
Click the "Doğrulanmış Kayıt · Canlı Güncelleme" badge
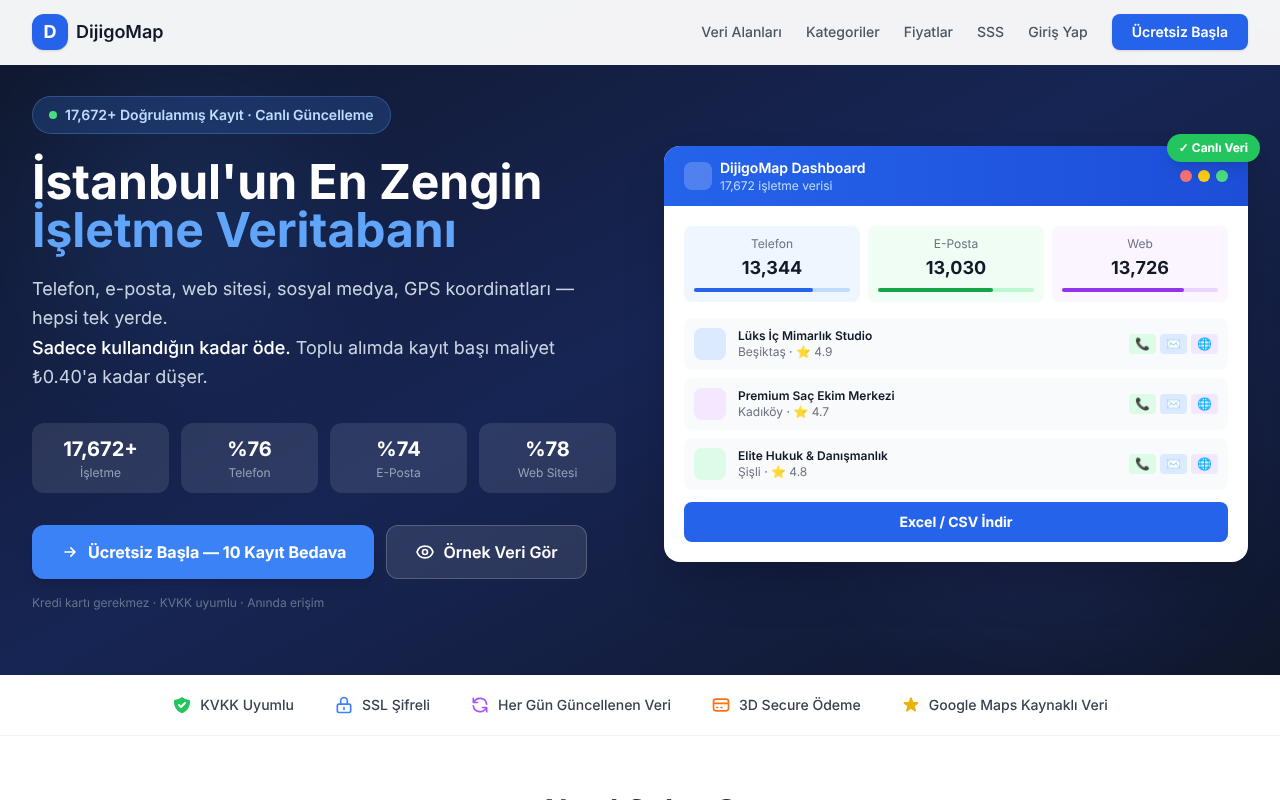[x=211, y=115]
